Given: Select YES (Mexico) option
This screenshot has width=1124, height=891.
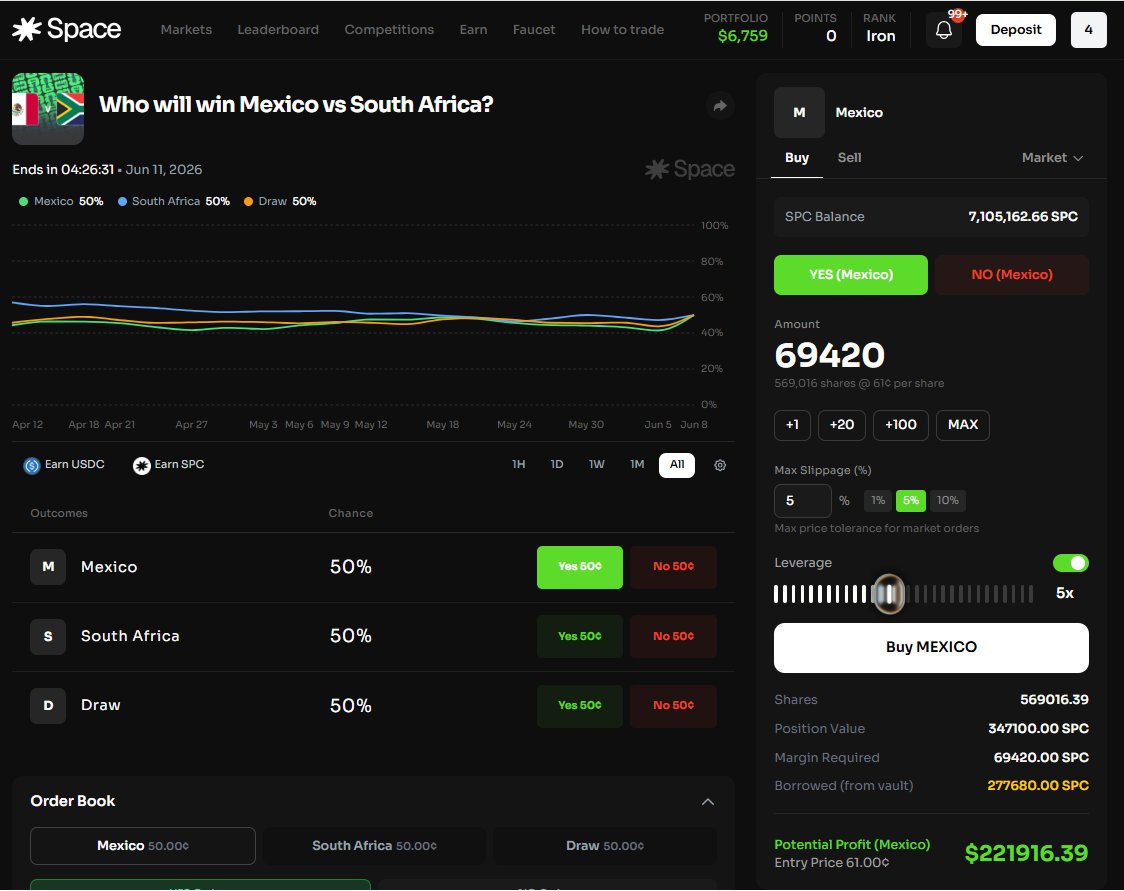Looking at the screenshot, I should tap(851, 275).
